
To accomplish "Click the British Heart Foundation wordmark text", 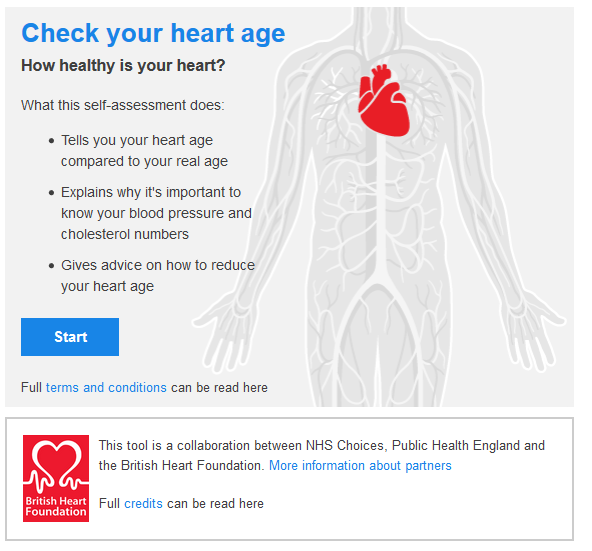I will (56, 506).
